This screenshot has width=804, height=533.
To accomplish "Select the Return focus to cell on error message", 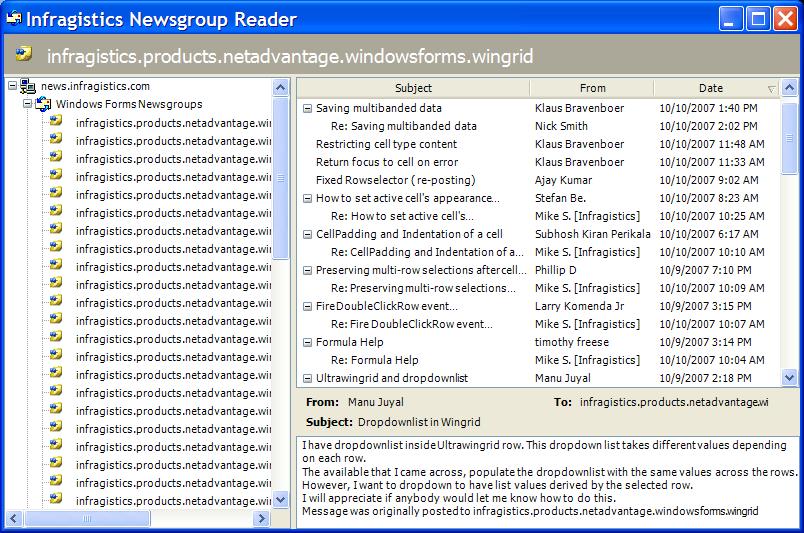I will 387,162.
